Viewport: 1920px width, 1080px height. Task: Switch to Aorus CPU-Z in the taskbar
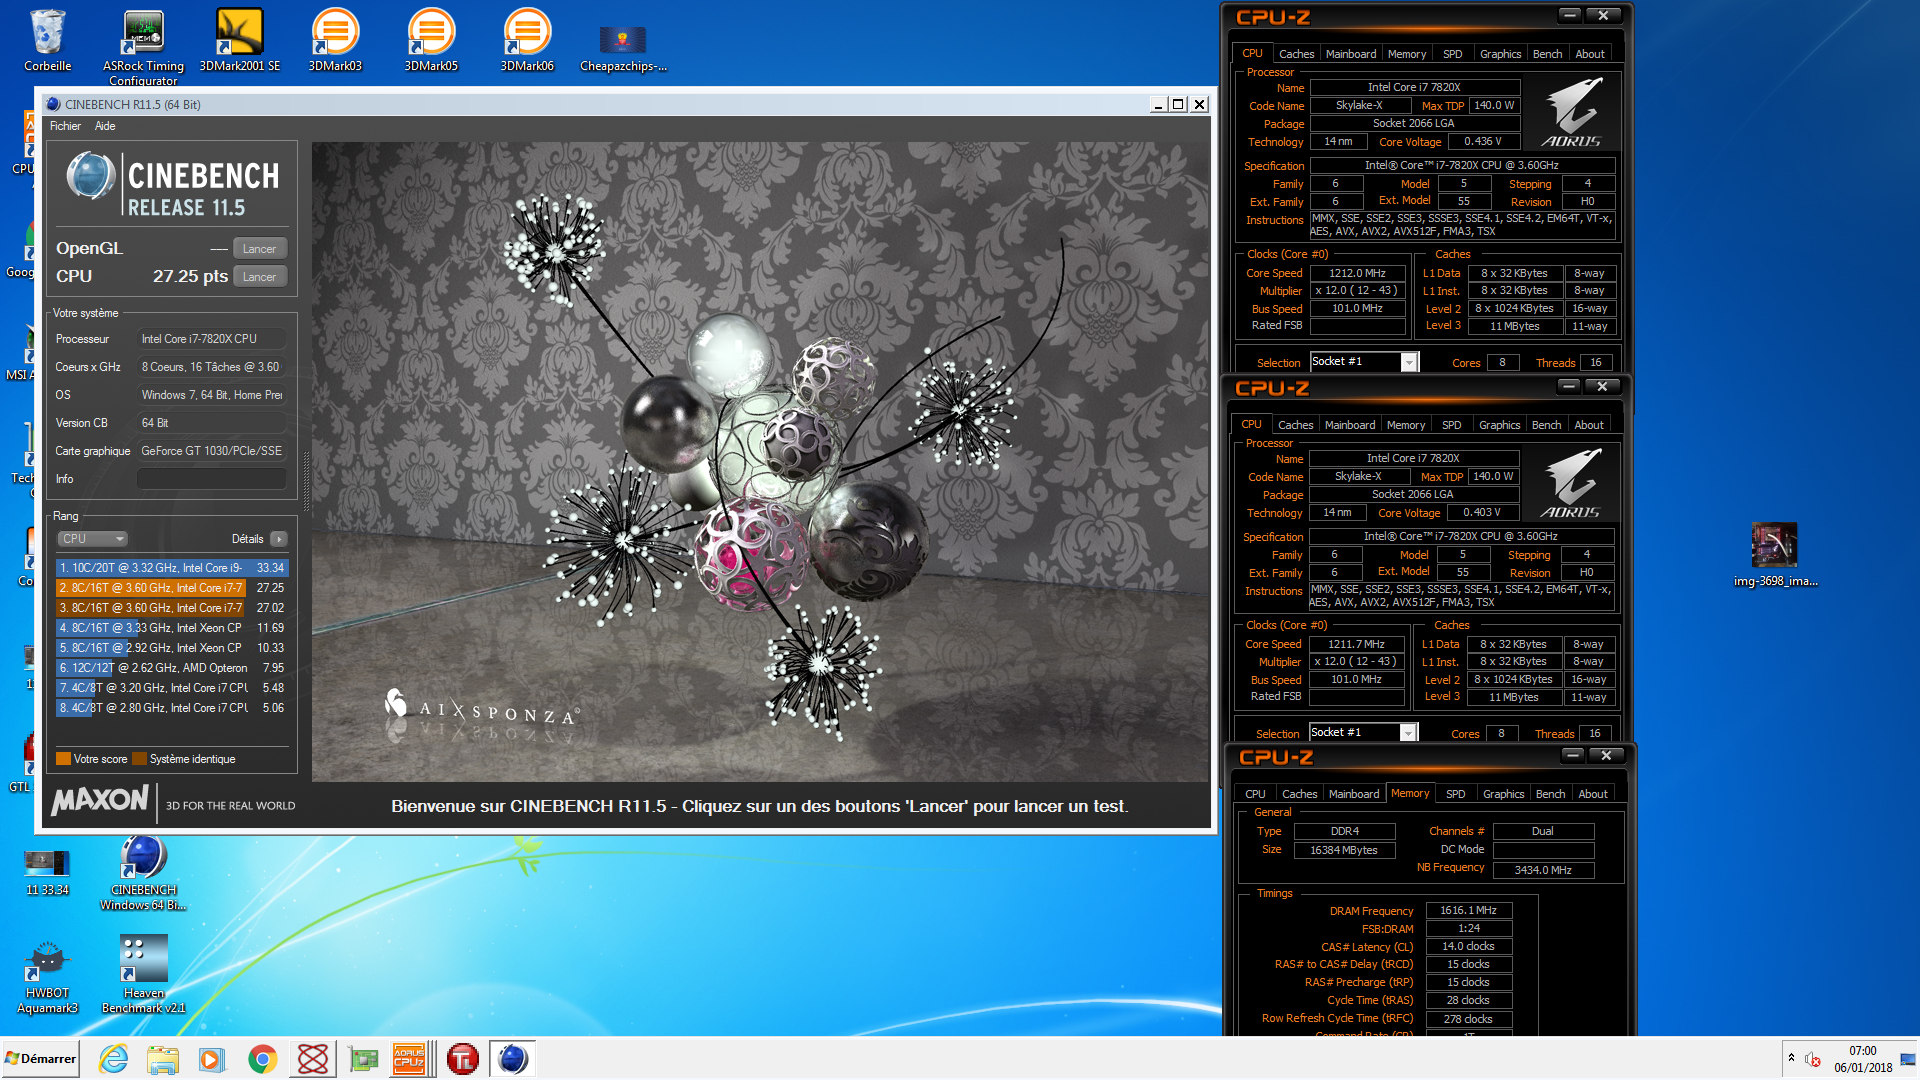[409, 1059]
